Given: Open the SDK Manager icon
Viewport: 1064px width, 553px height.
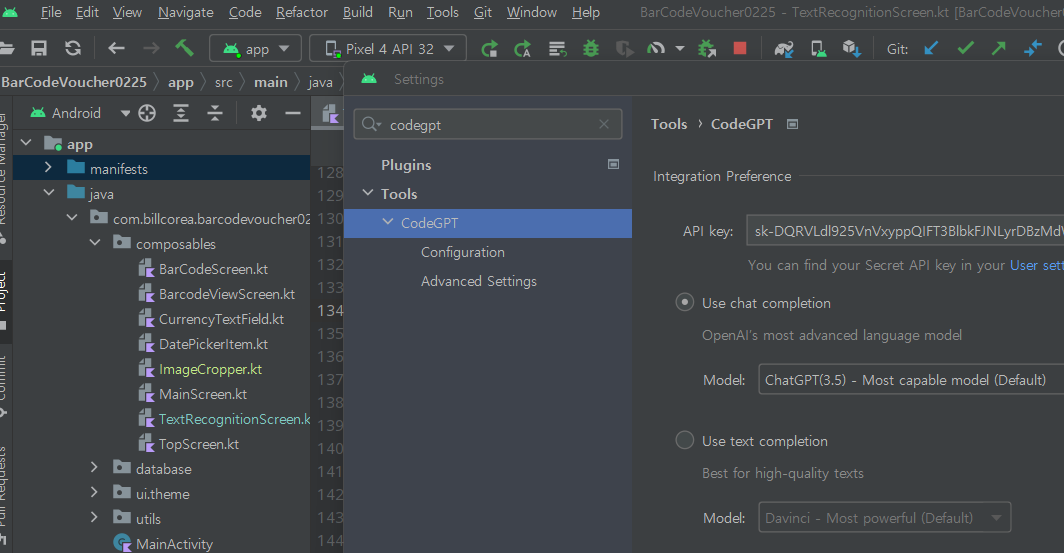Looking at the screenshot, I should tap(852, 49).
